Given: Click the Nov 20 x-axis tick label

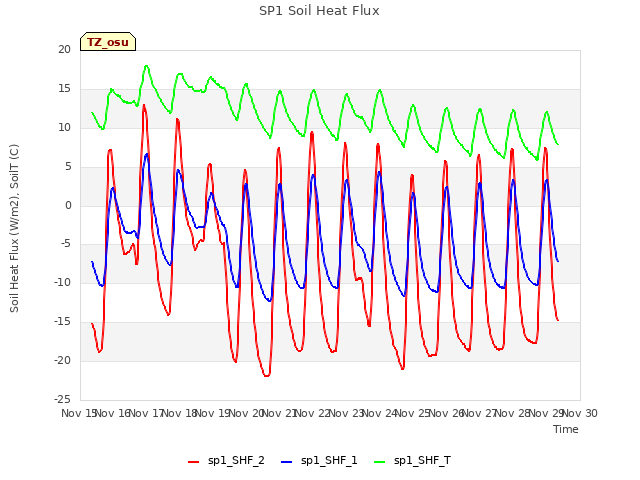Looking at the screenshot, I should click(247, 413).
